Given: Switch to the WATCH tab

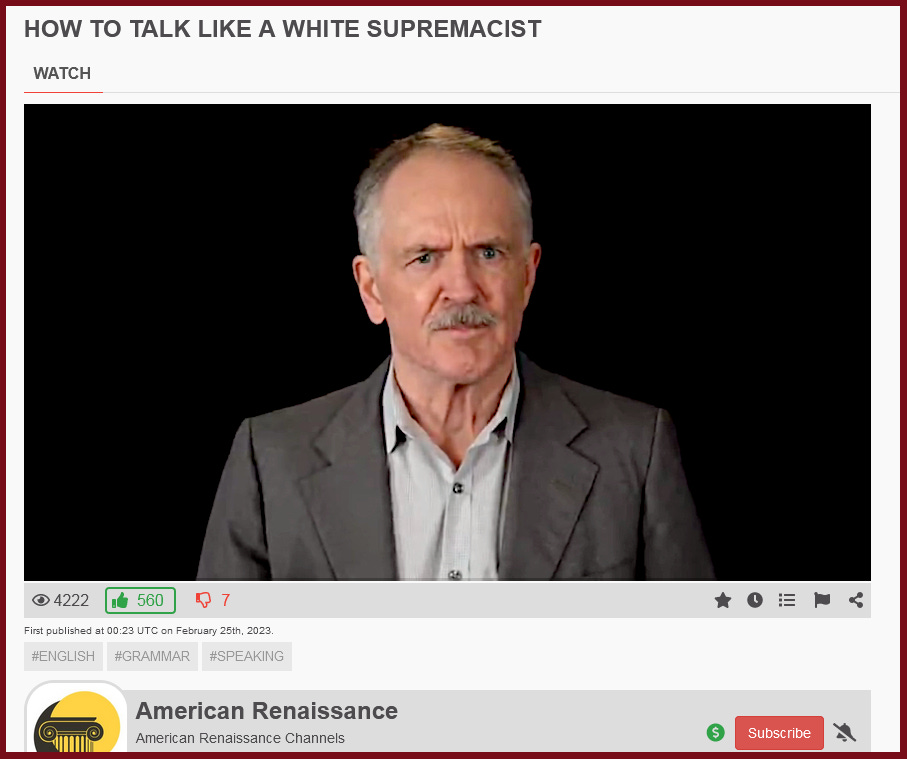Looking at the screenshot, I should click(x=62, y=73).
